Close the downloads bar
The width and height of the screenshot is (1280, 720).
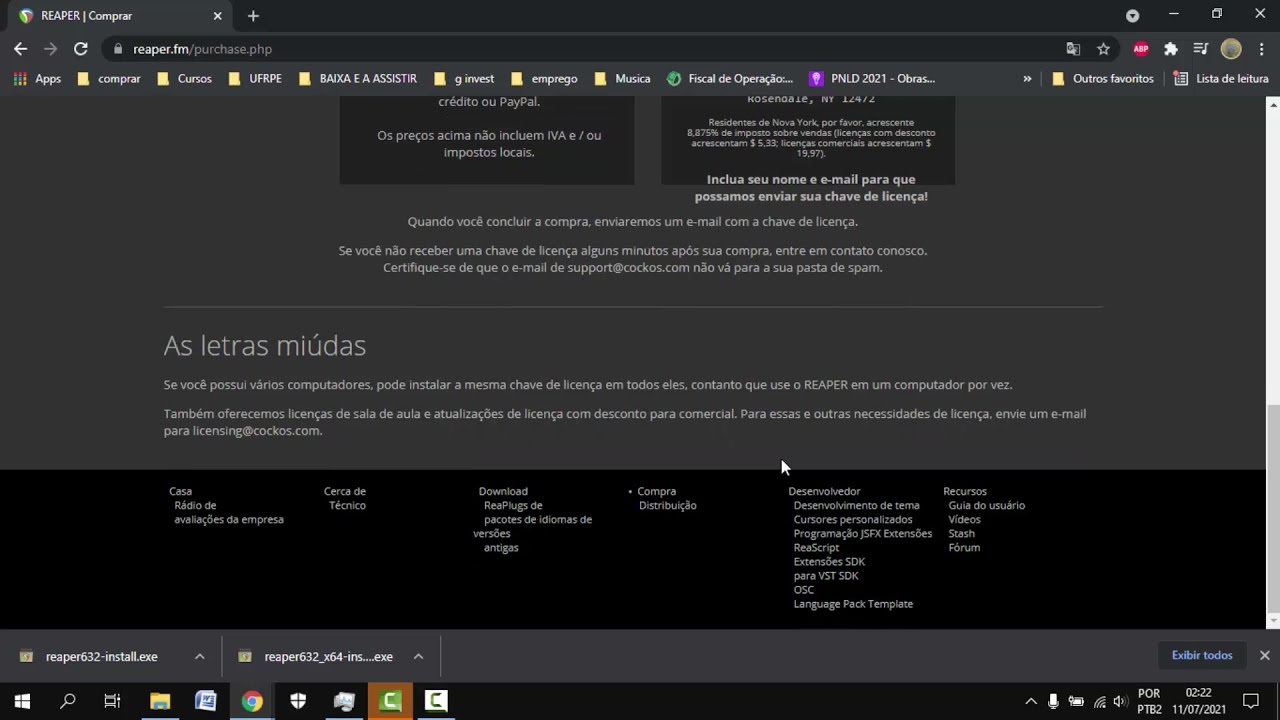pos(1264,655)
